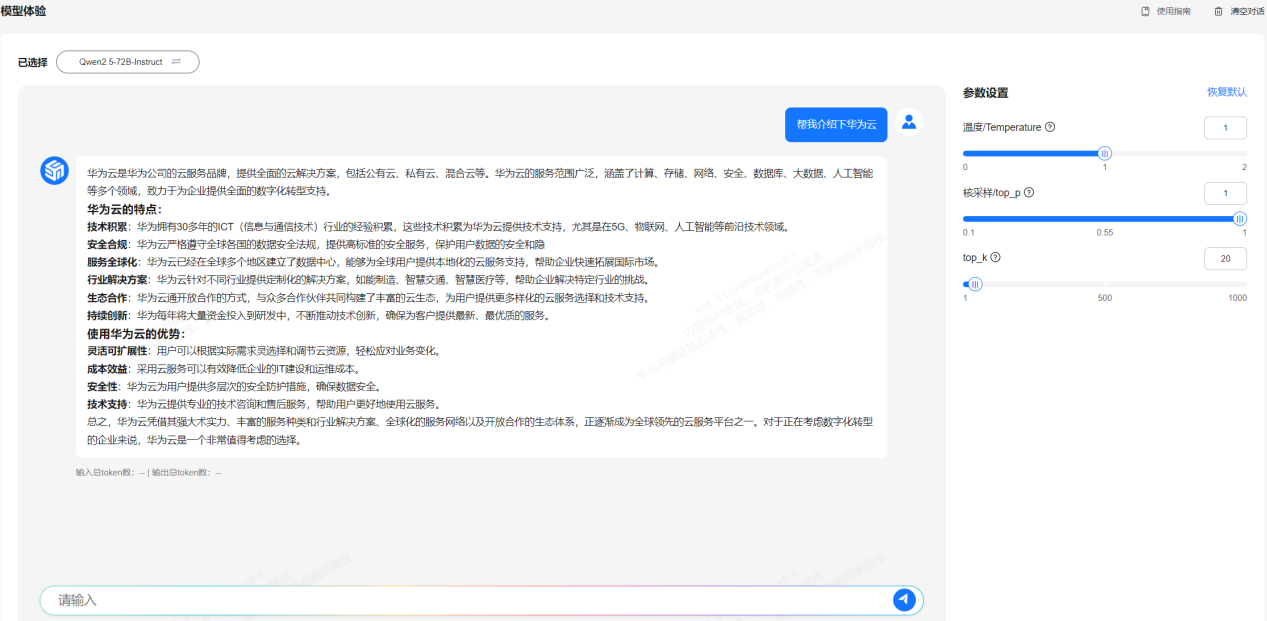Open the Qwen2.5-72B-Instruct model selector

[x=128, y=62]
